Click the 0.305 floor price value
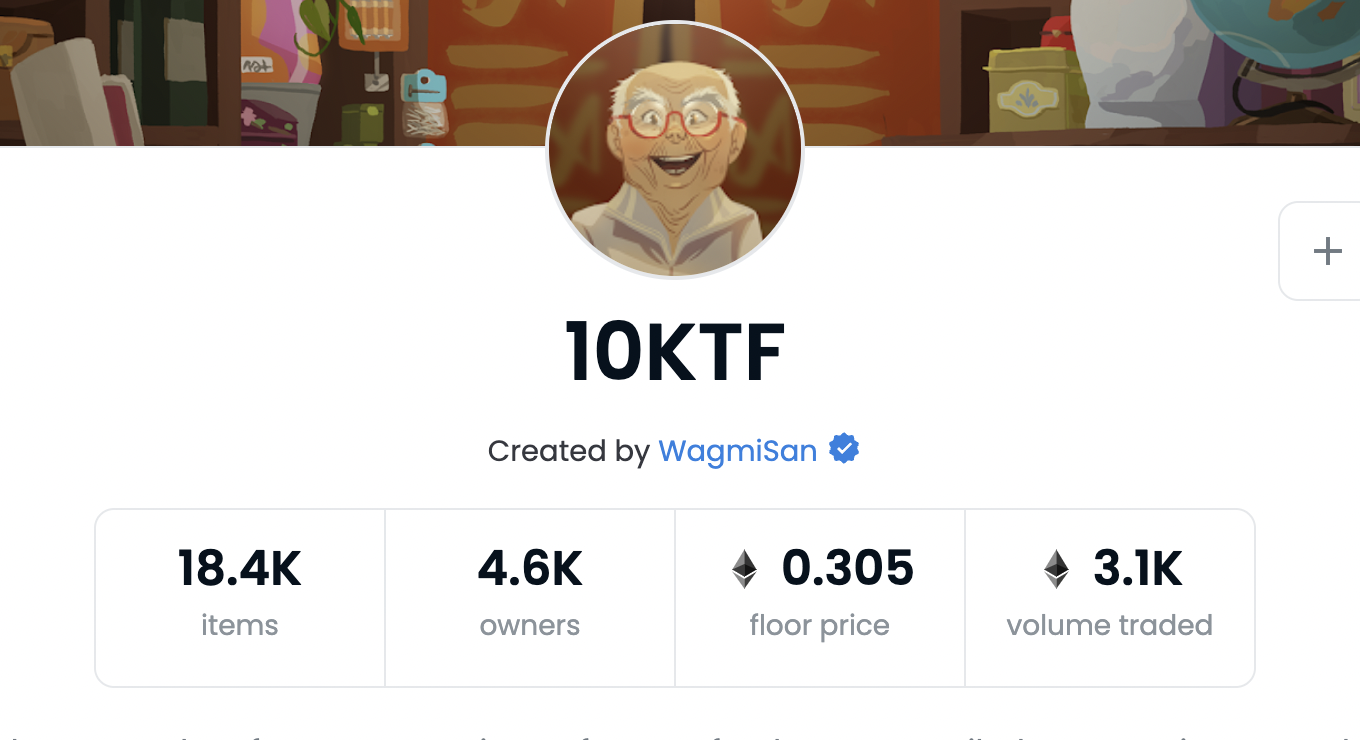The height and width of the screenshot is (740, 1360). (848, 569)
